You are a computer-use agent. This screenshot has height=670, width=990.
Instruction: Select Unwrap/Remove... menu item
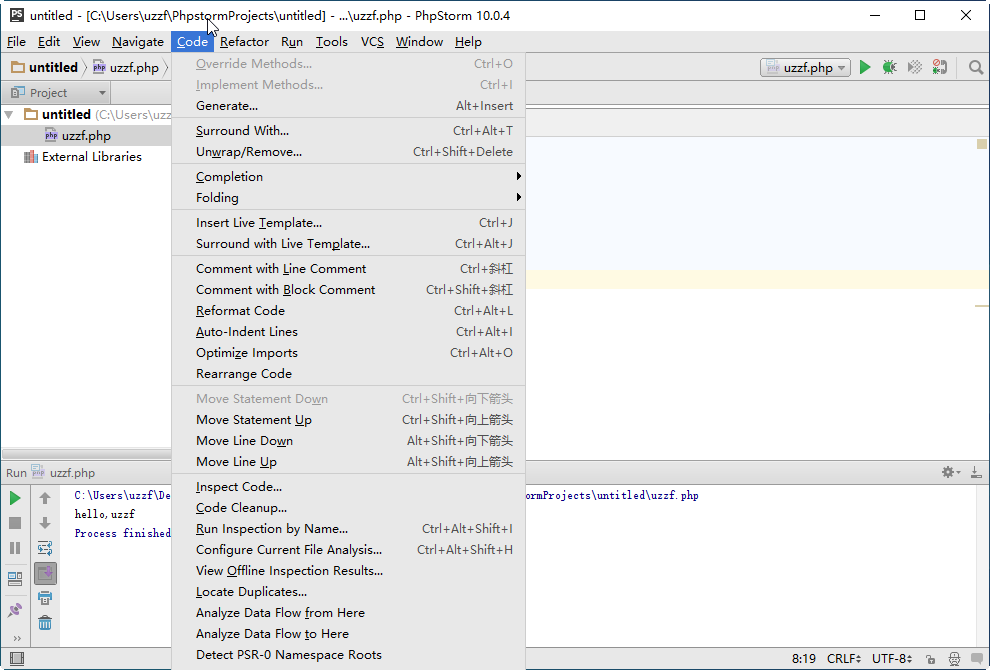[x=349, y=152]
